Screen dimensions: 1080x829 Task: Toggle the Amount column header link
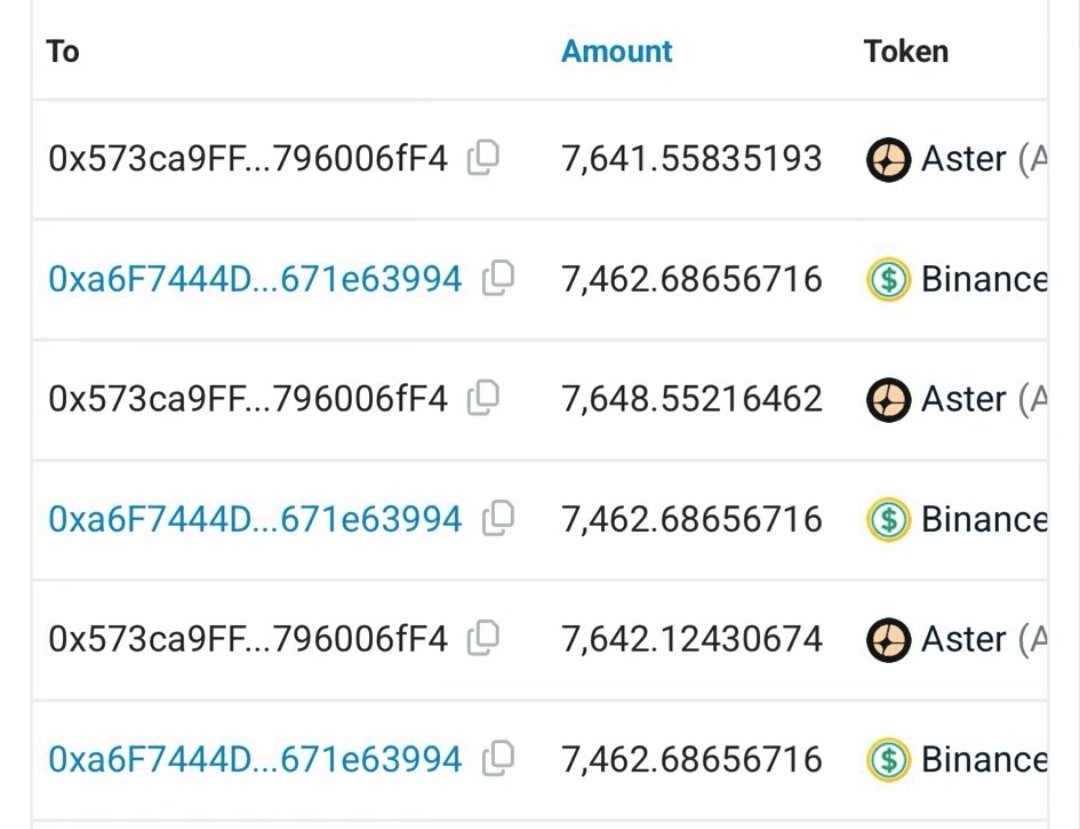[616, 51]
